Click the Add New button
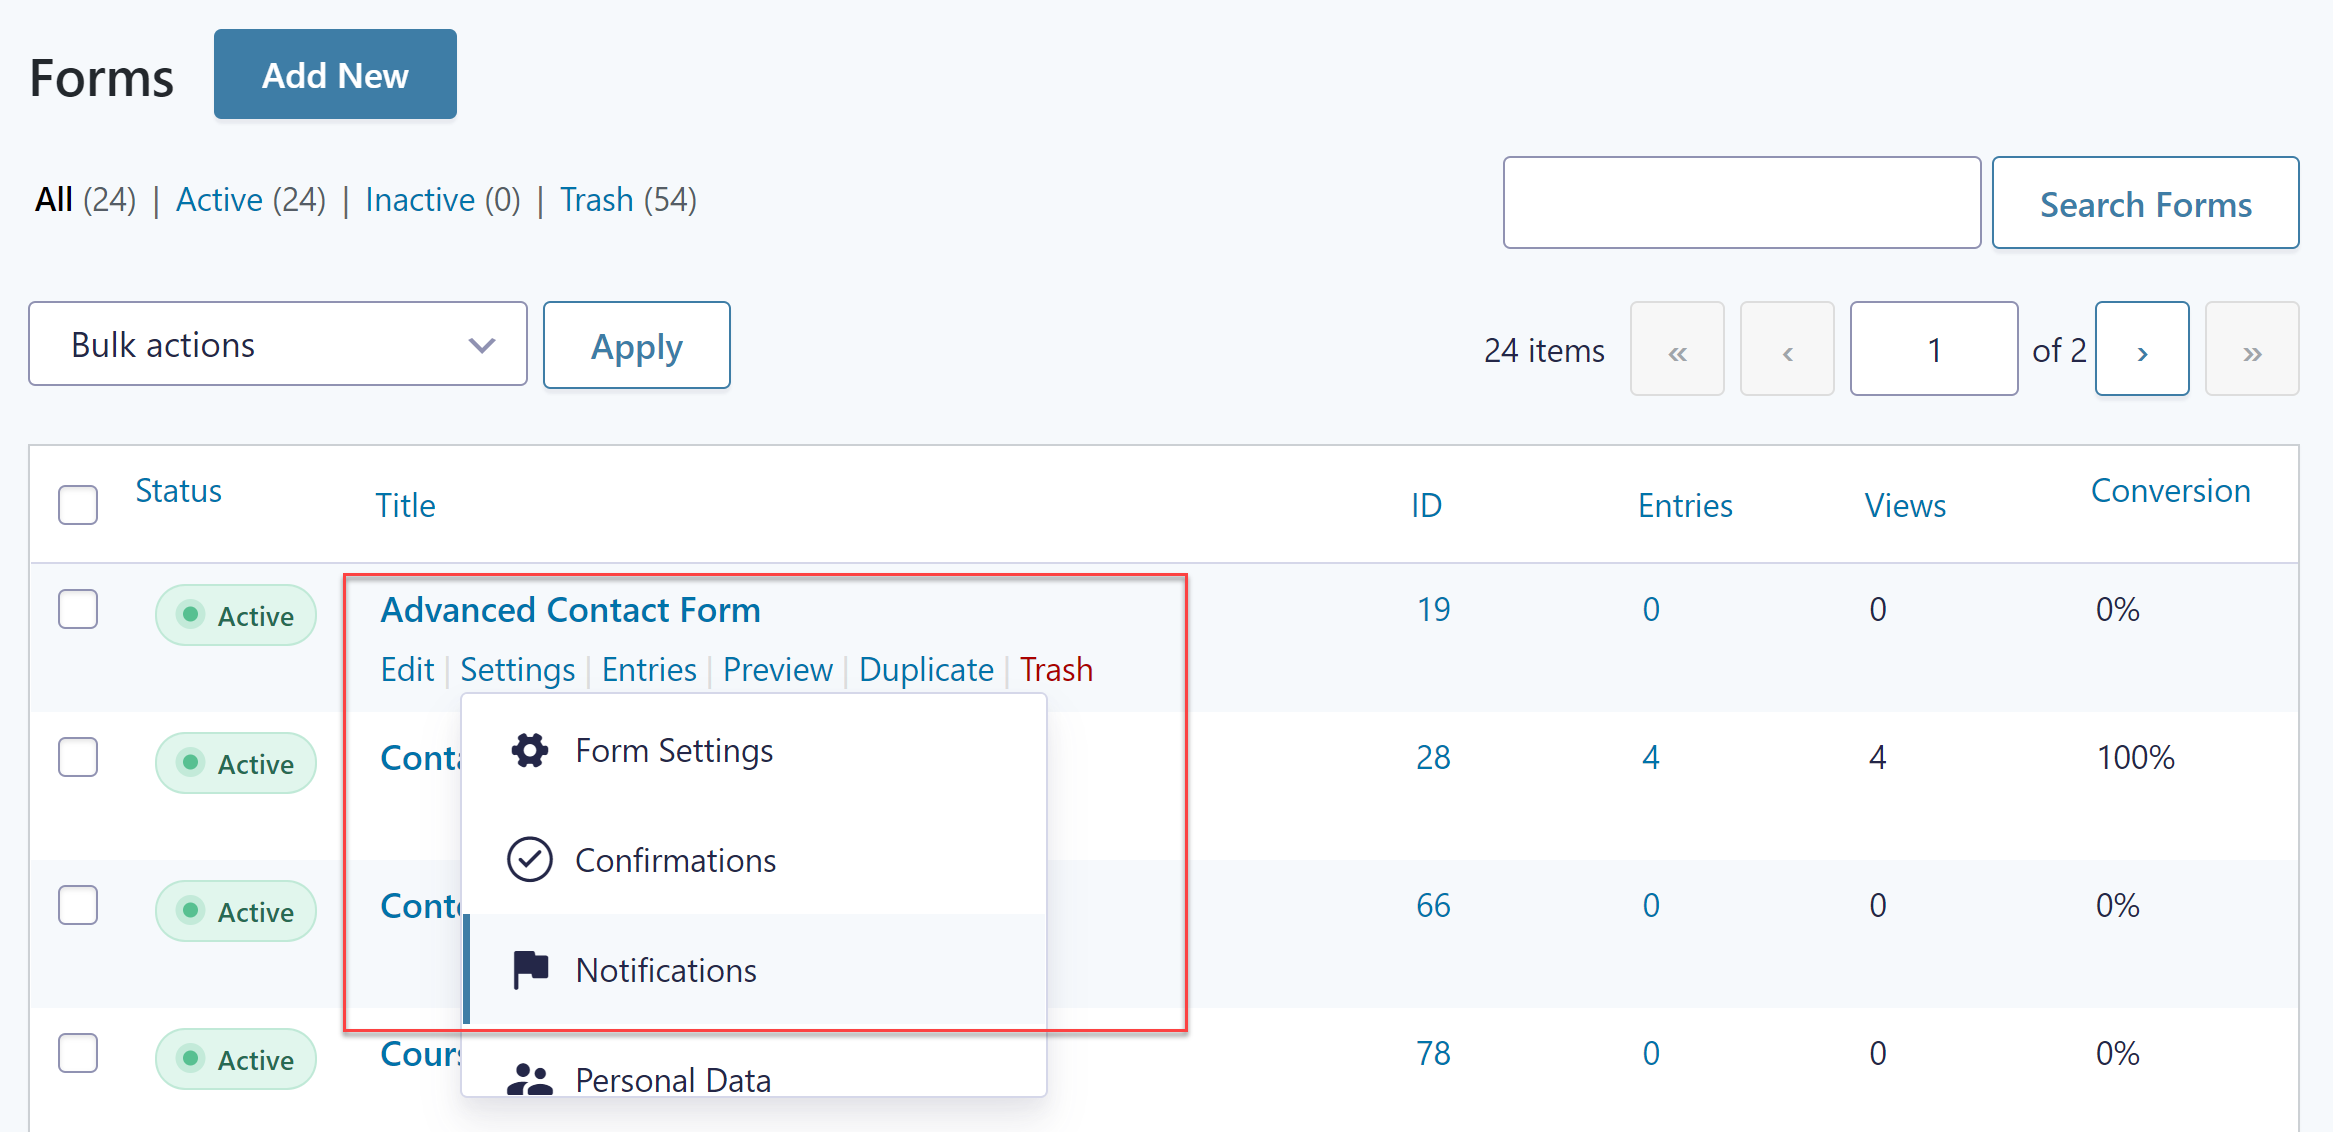The height and width of the screenshot is (1132, 2333). [335, 74]
